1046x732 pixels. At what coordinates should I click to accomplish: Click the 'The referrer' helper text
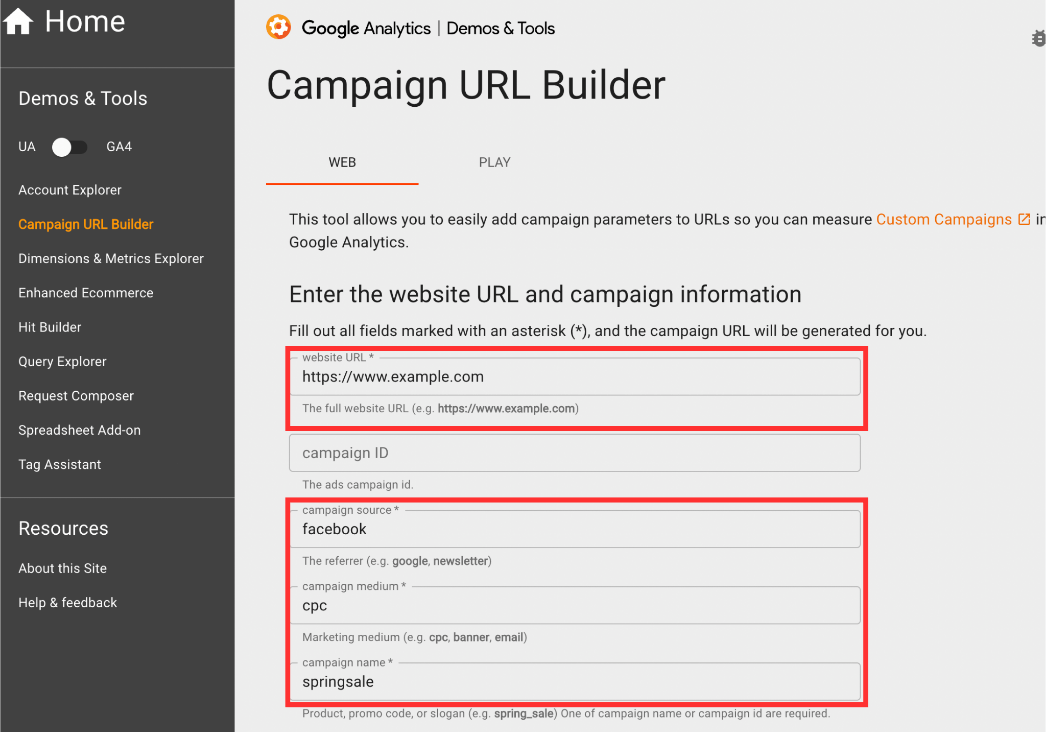tap(397, 561)
